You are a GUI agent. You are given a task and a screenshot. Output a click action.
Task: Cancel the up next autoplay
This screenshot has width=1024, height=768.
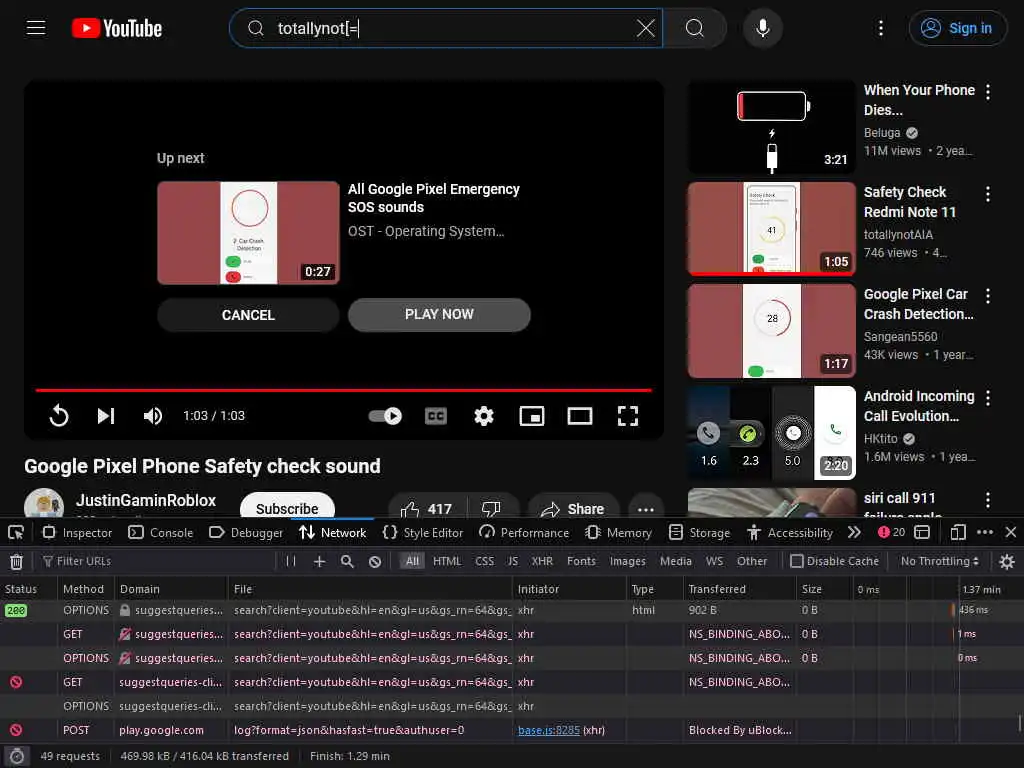coord(248,315)
